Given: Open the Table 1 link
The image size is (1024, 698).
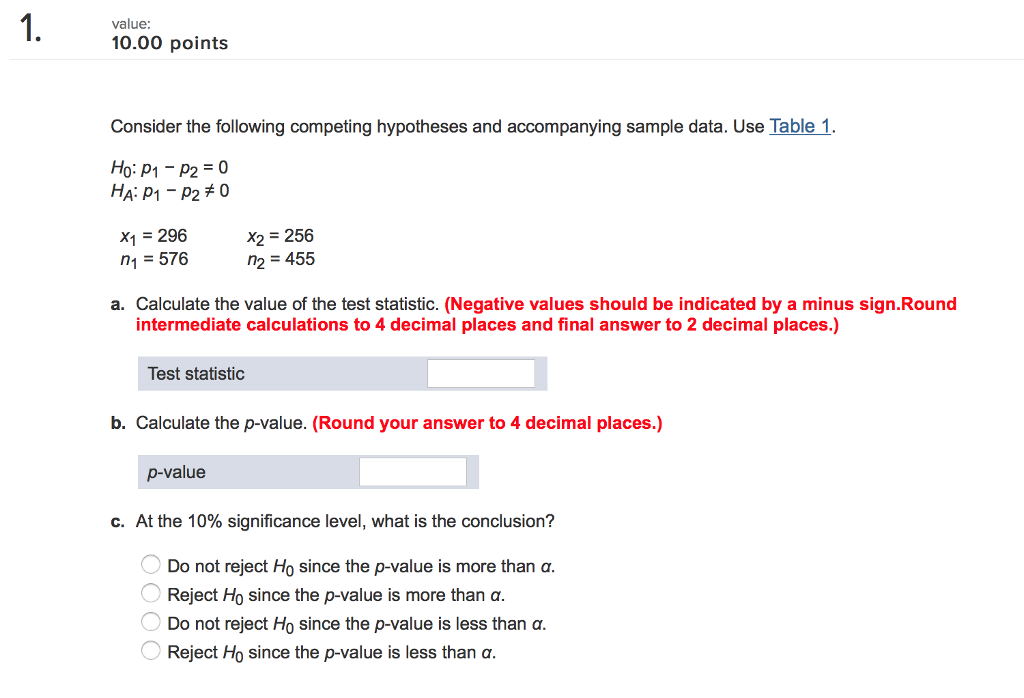Looking at the screenshot, I should tap(799, 126).
